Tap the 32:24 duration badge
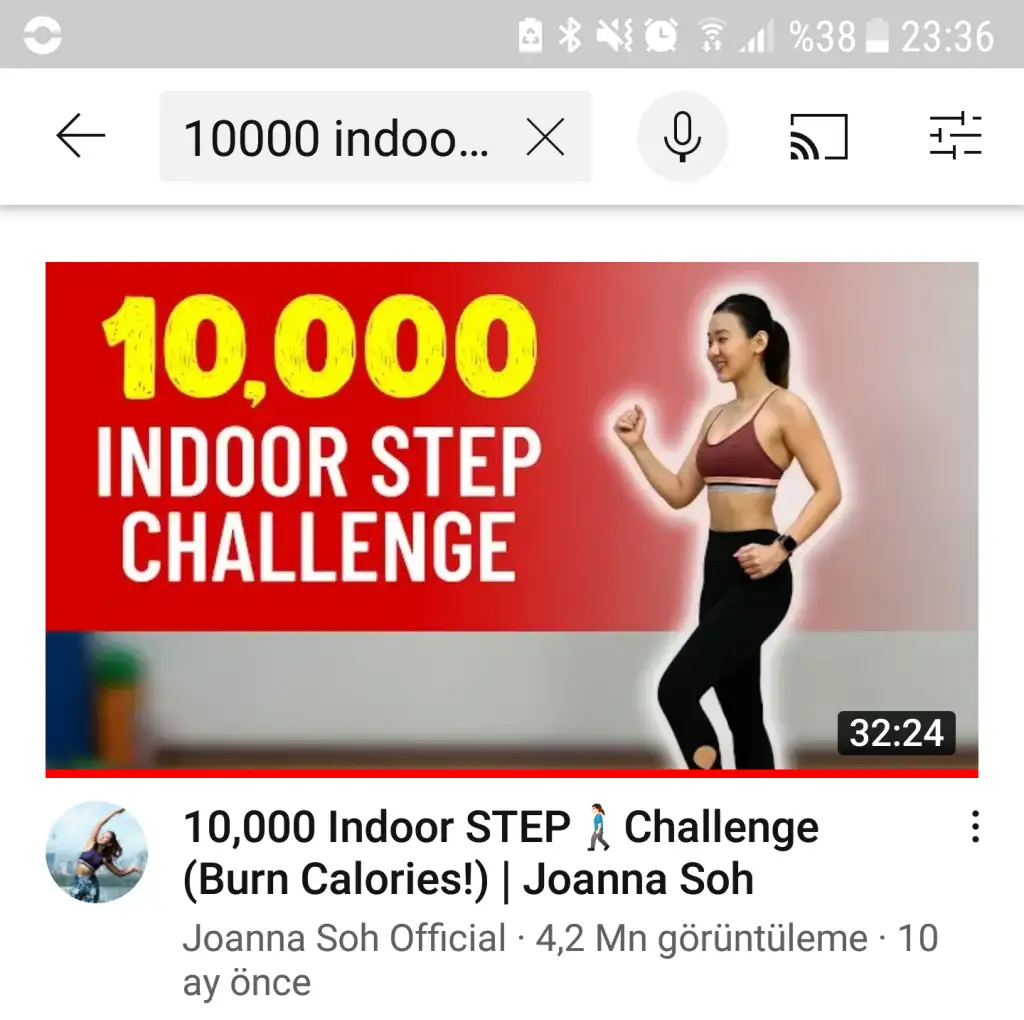This screenshot has height=1020, width=1024. [896, 733]
